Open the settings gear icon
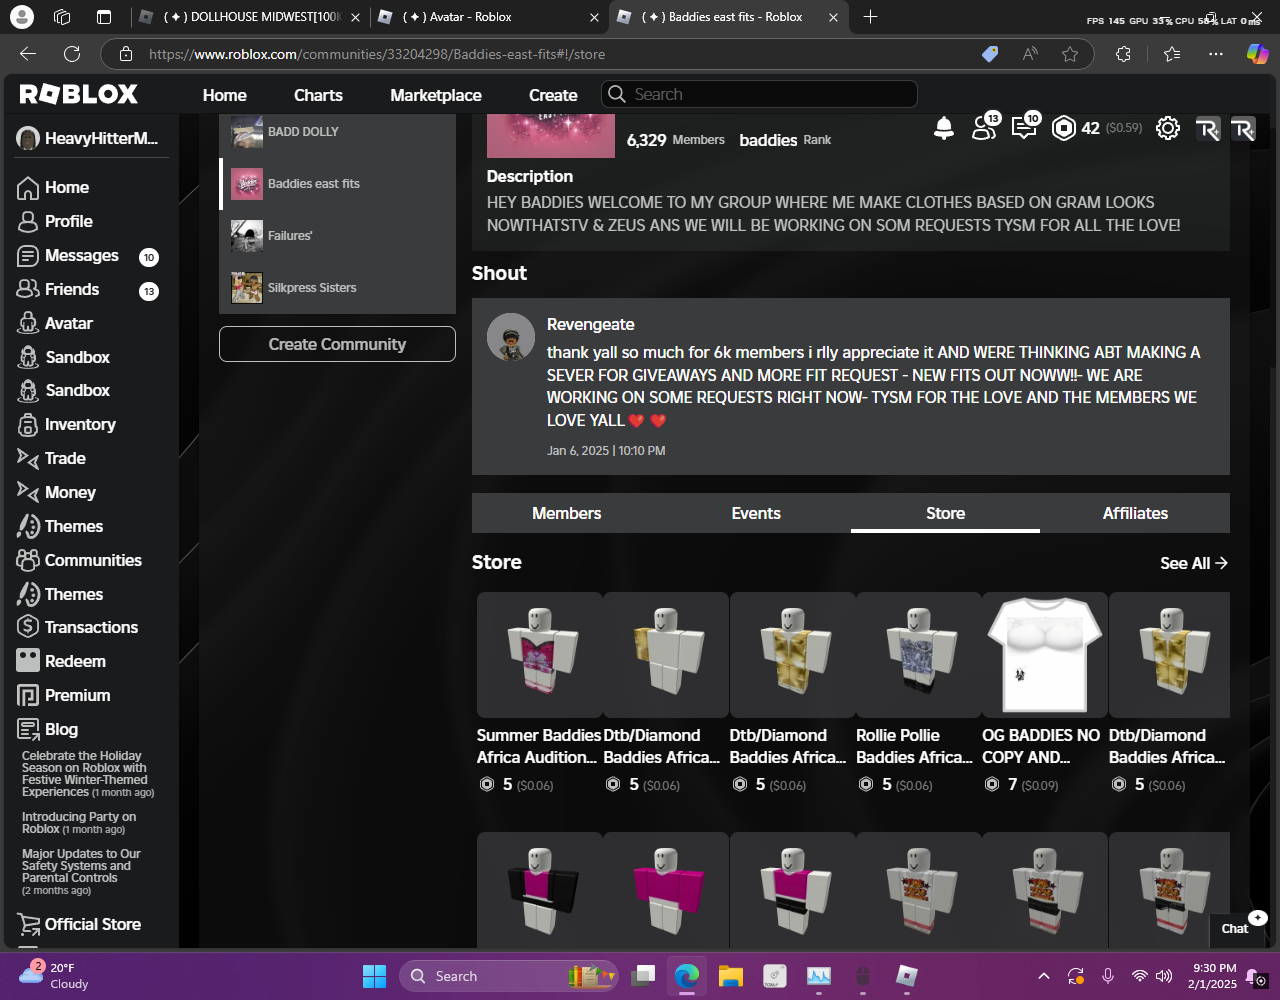 (1167, 128)
